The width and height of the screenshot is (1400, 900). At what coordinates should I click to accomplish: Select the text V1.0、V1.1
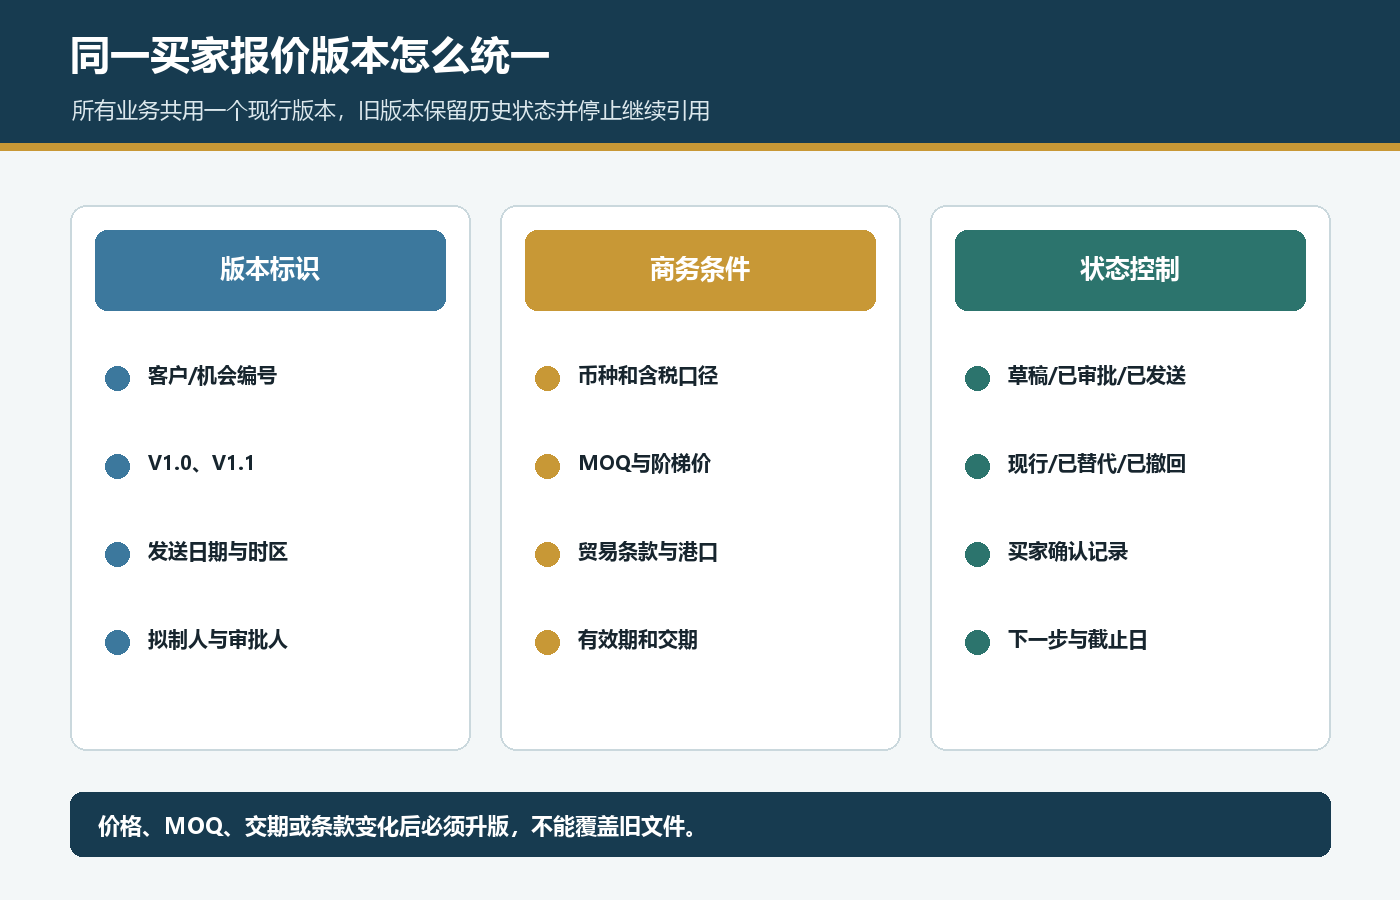pyautogui.click(x=201, y=463)
